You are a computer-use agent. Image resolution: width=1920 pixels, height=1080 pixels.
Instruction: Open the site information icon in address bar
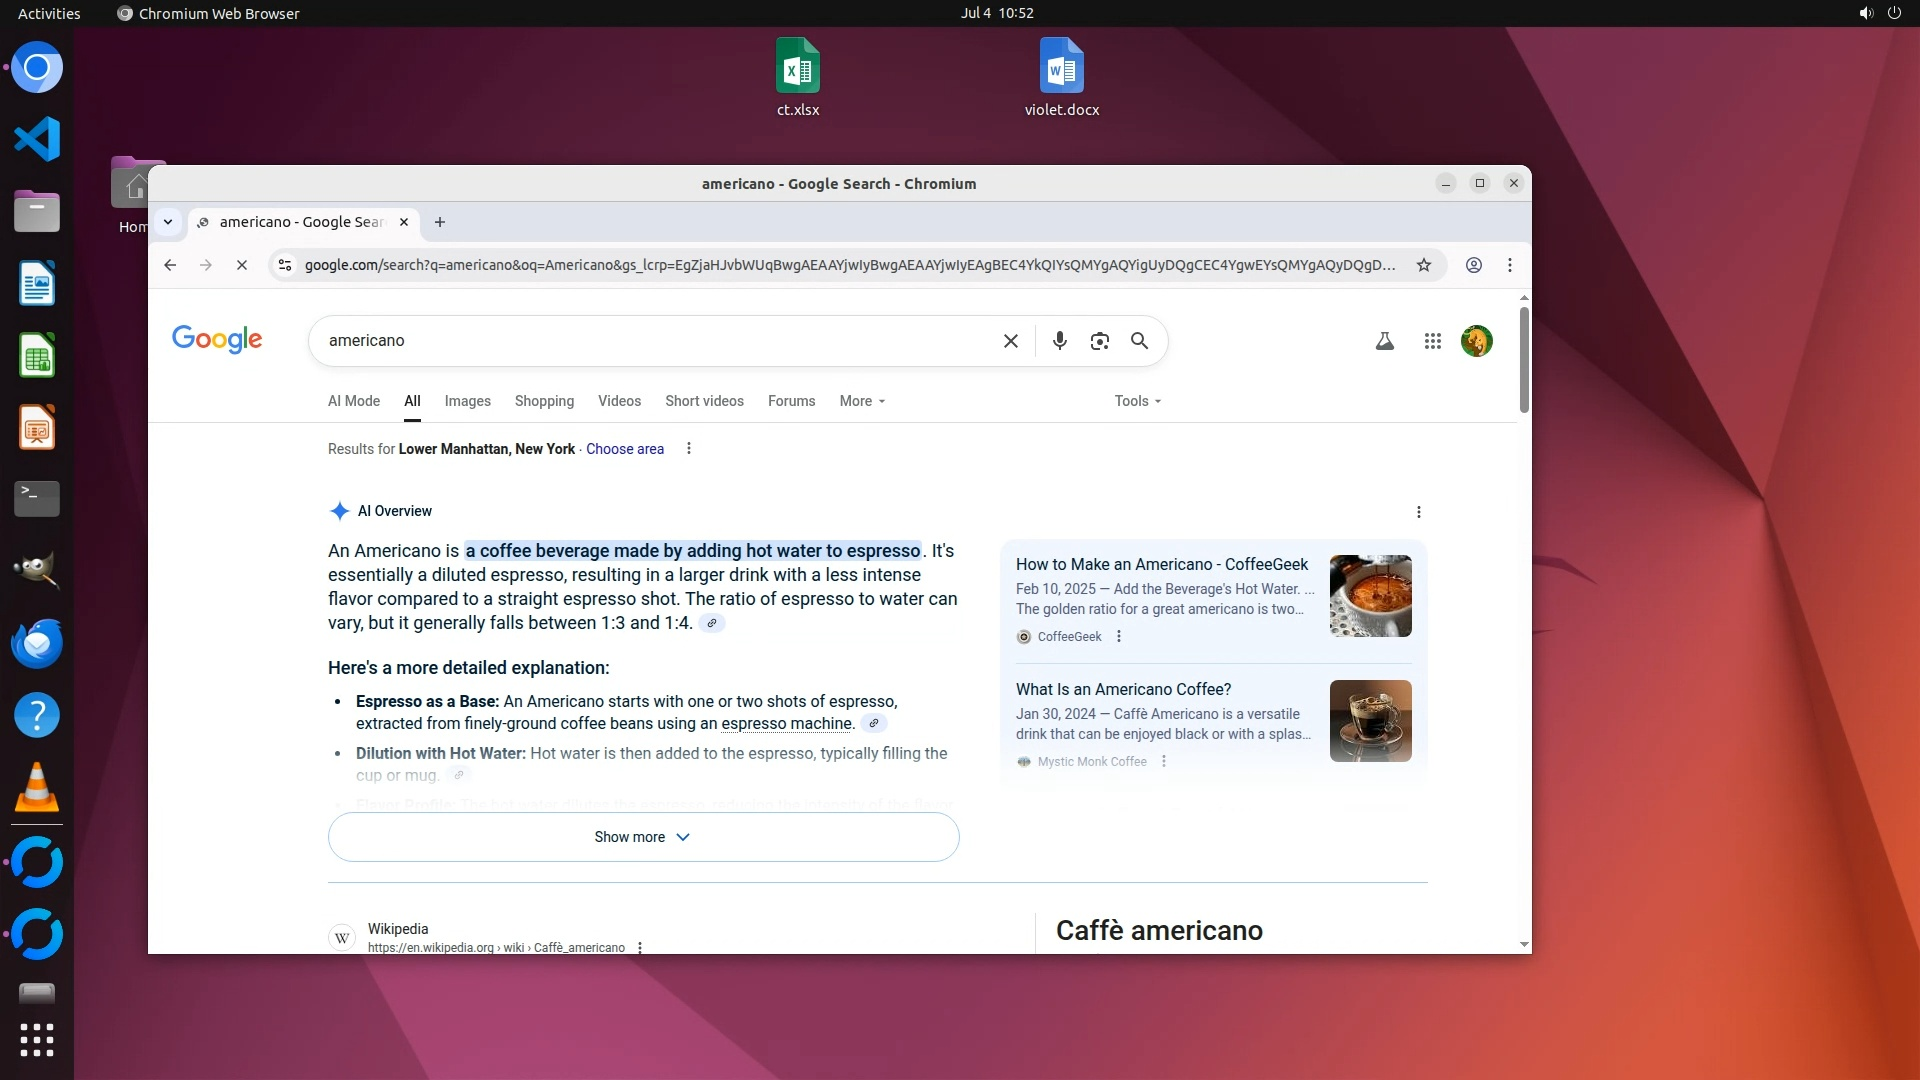coord(285,265)
